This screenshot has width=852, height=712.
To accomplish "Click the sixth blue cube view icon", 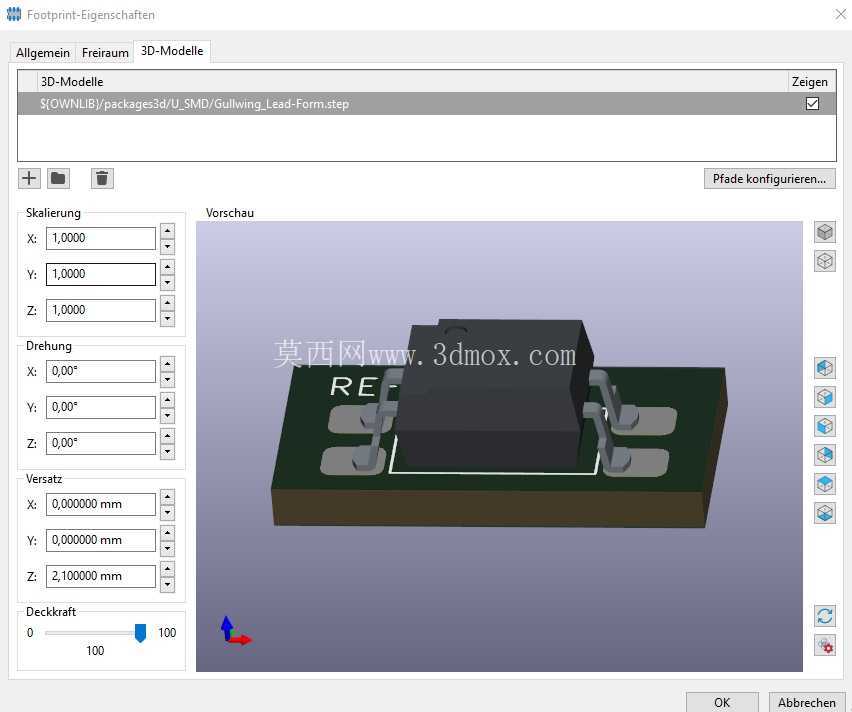I will pyautogui.click(x=825, y=513).
